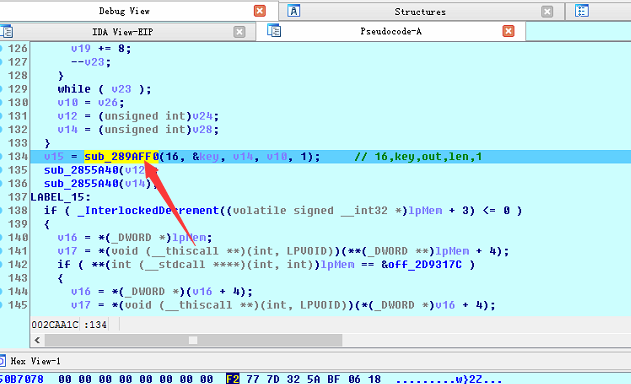Click the IDA View-EIP tab icon
Screen dimensions: 631x384
pyautogui.click(x=6, y=31)
